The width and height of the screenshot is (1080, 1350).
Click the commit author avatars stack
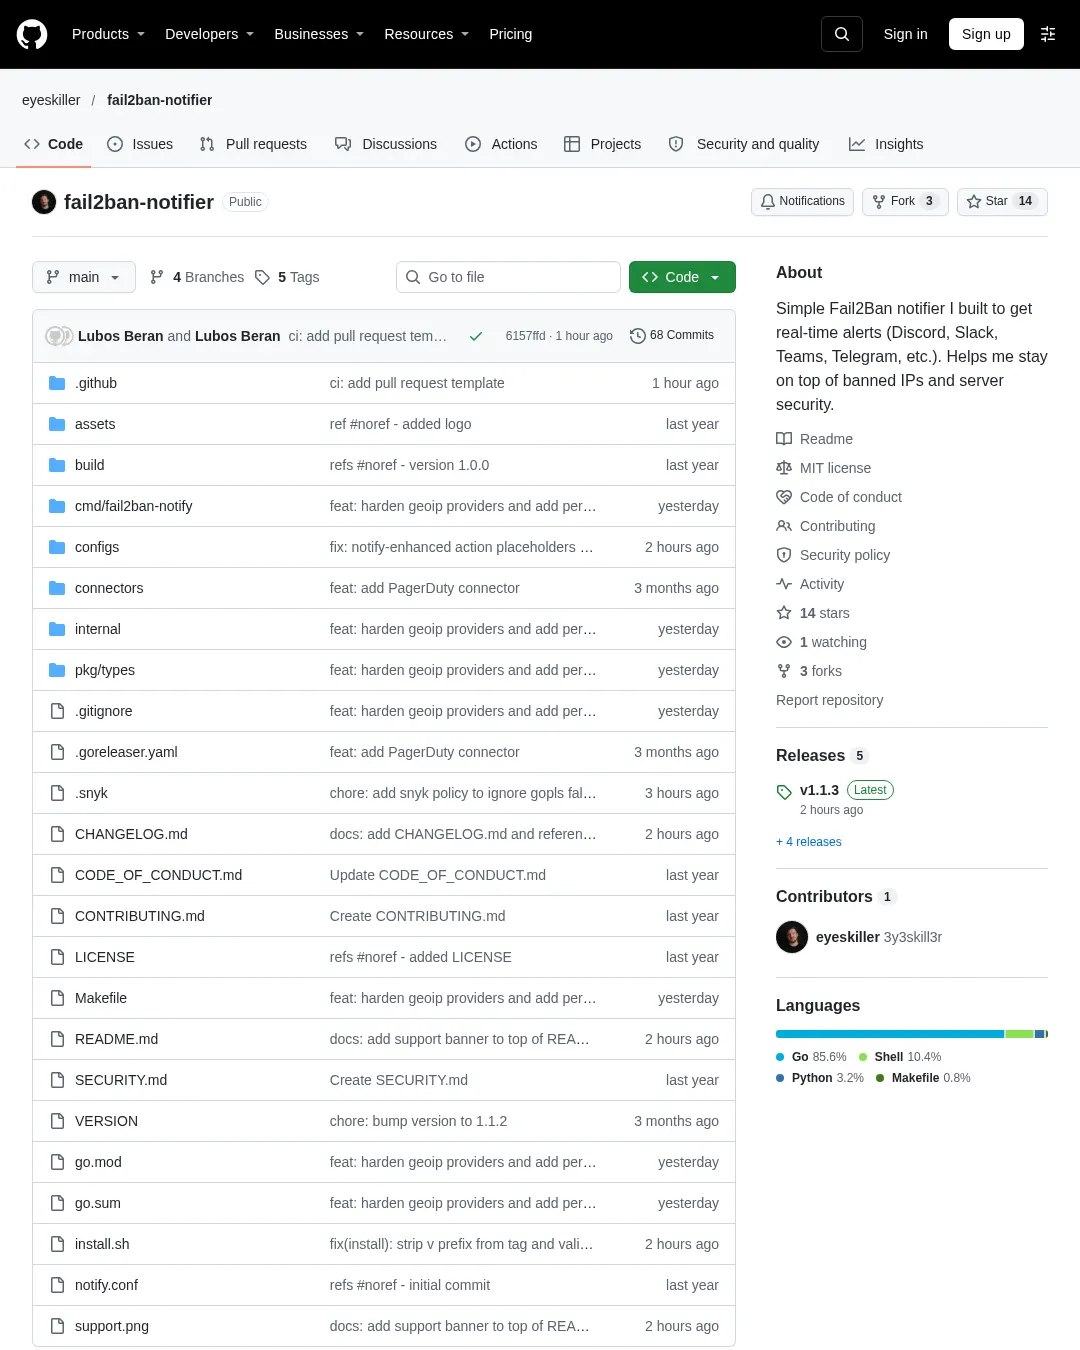click(x=59, y=336)
